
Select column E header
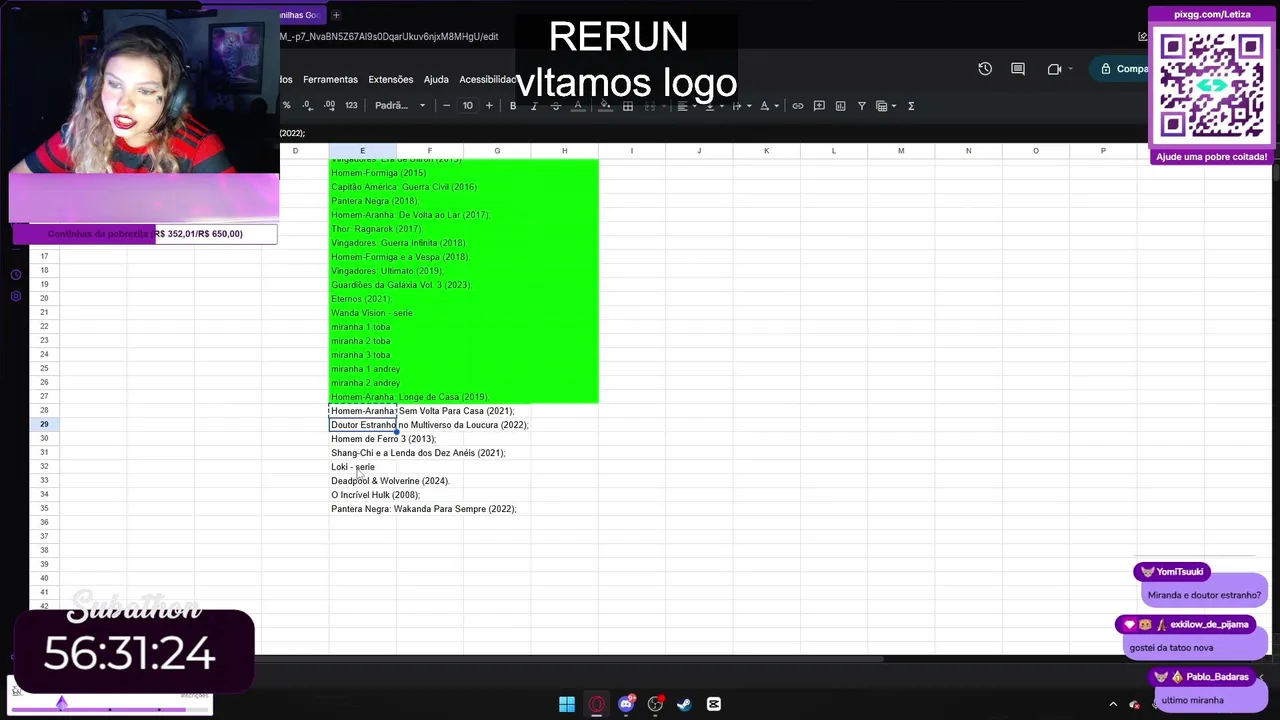click(x=362, y=151)
